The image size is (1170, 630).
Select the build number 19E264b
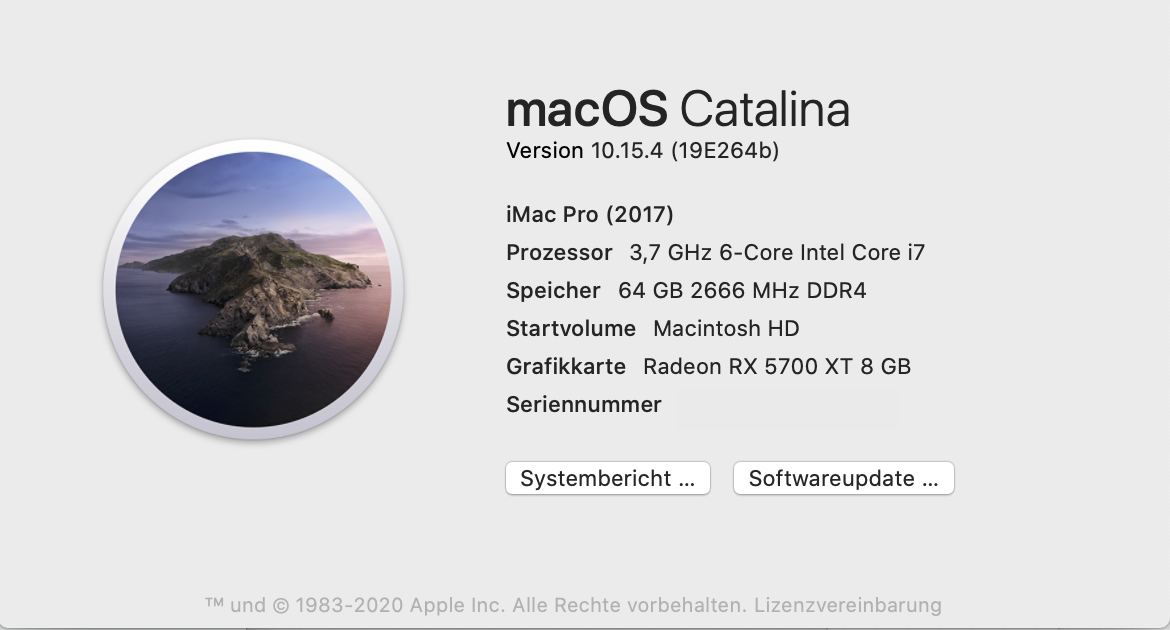(x=725, y=151)
